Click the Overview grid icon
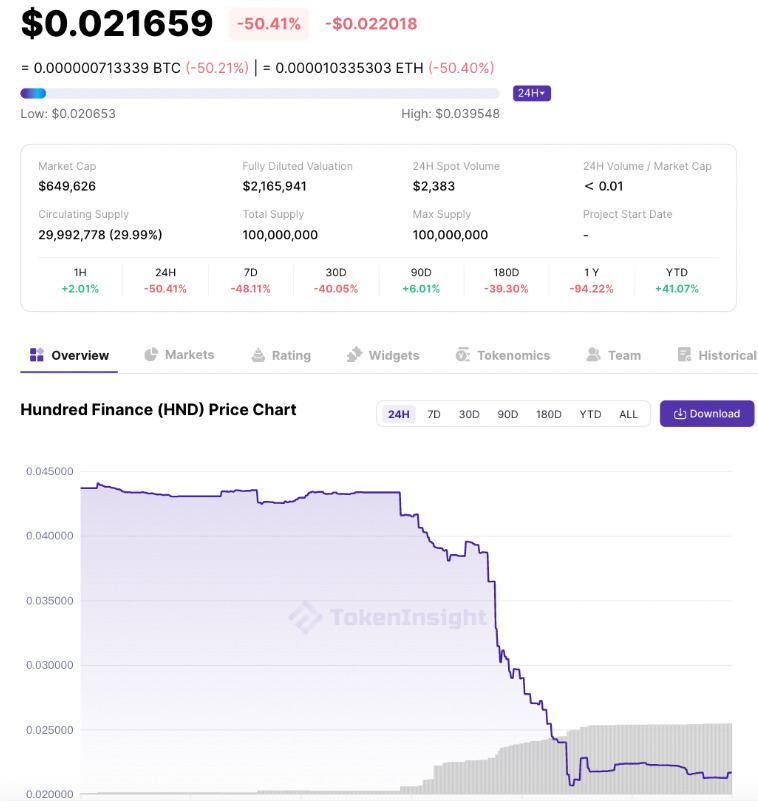The image size is (758, 808). tap(37, 355)
